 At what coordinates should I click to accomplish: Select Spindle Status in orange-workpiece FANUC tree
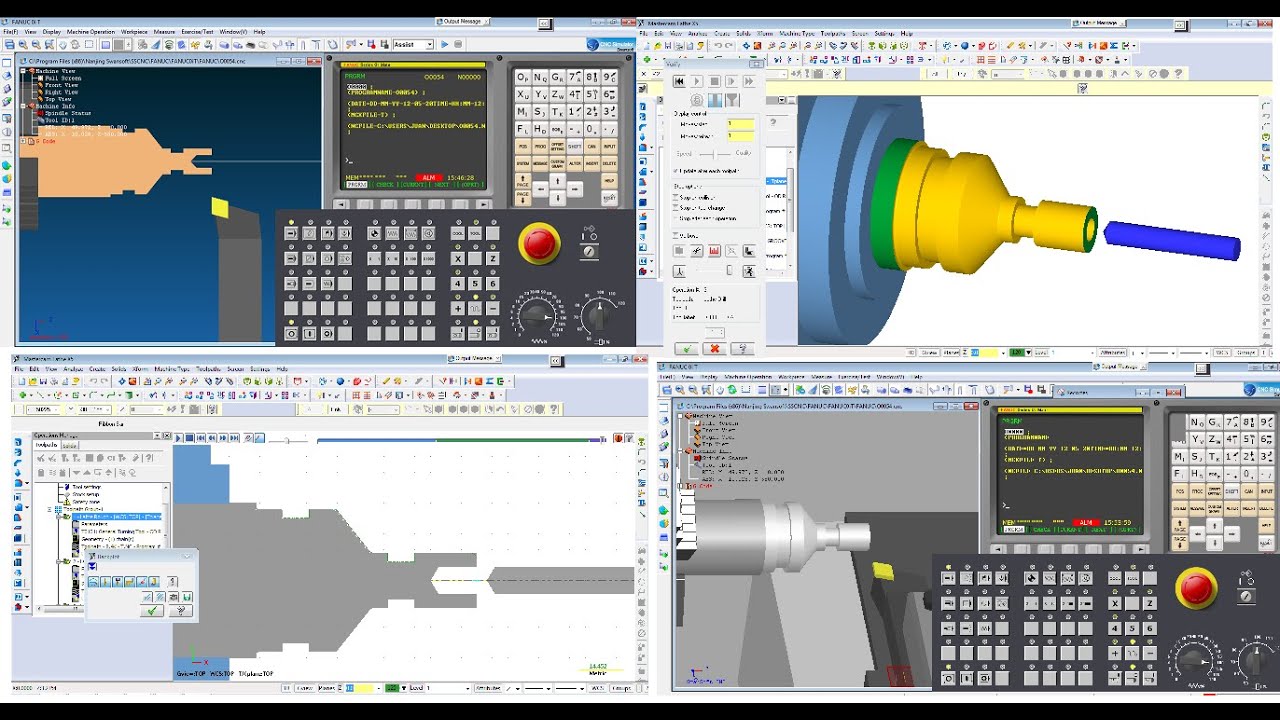(x=67, y=113)
